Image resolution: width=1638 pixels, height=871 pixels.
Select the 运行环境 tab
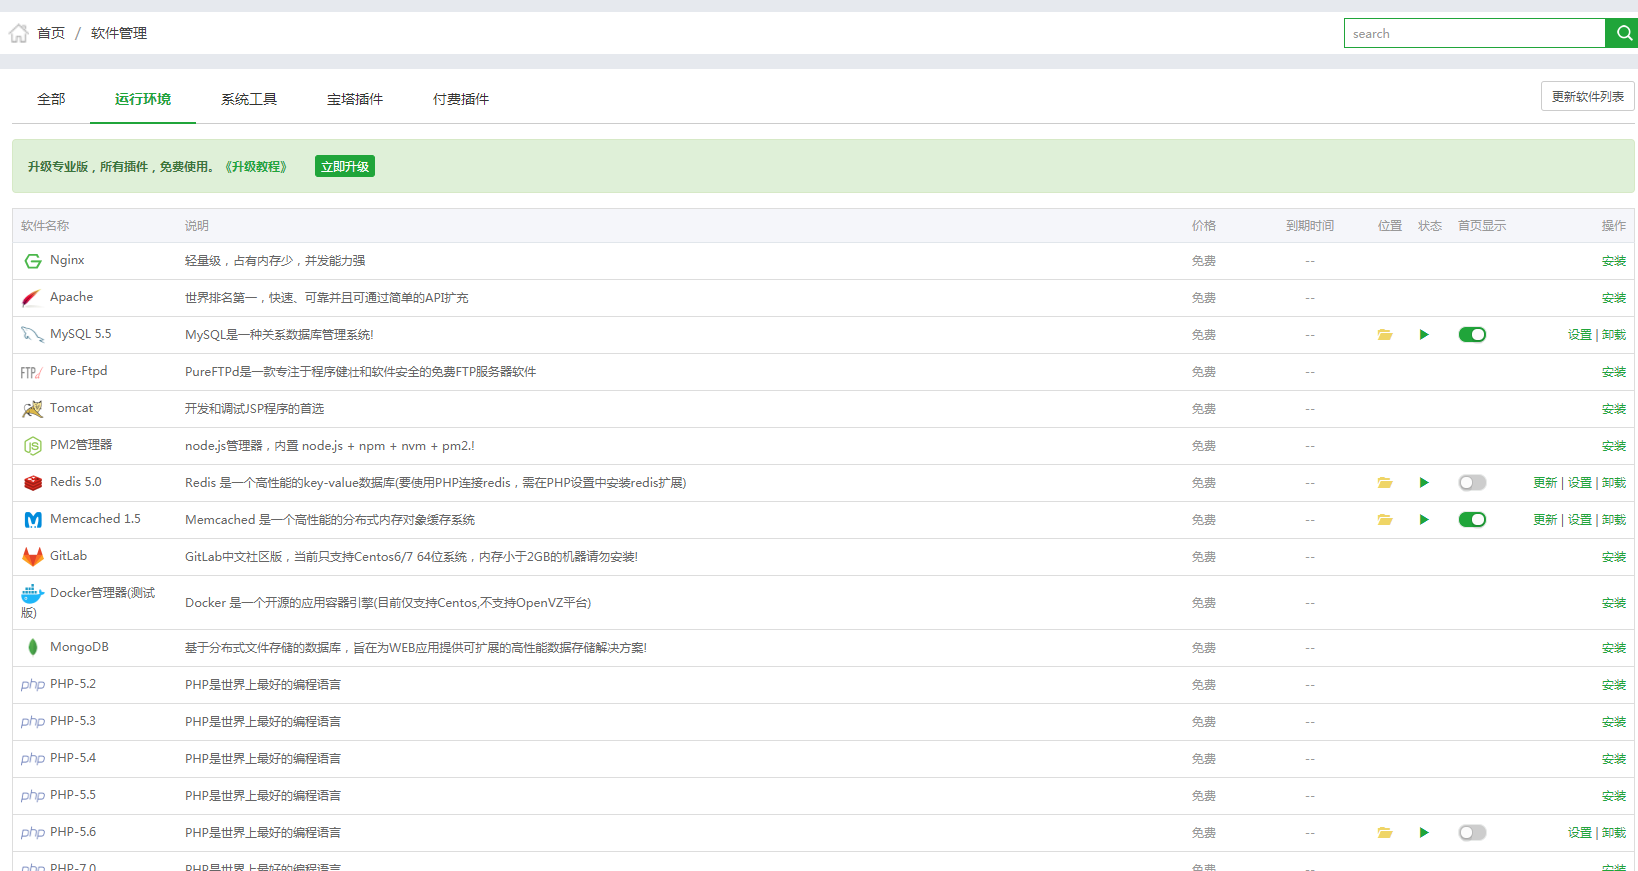[143, 99]
